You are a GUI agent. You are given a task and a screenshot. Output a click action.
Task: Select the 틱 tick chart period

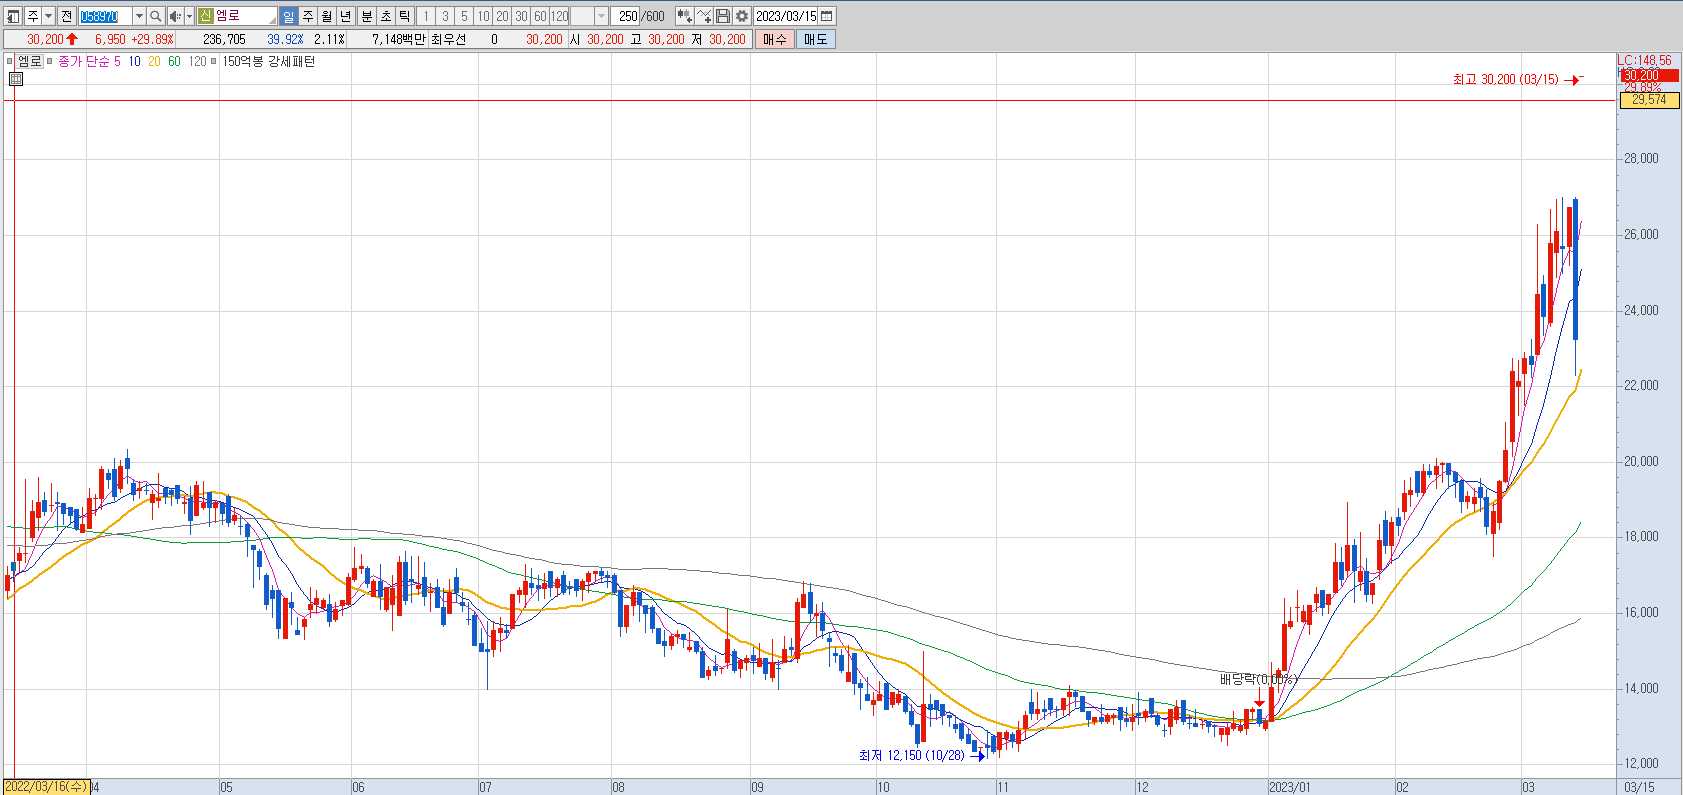404,16
